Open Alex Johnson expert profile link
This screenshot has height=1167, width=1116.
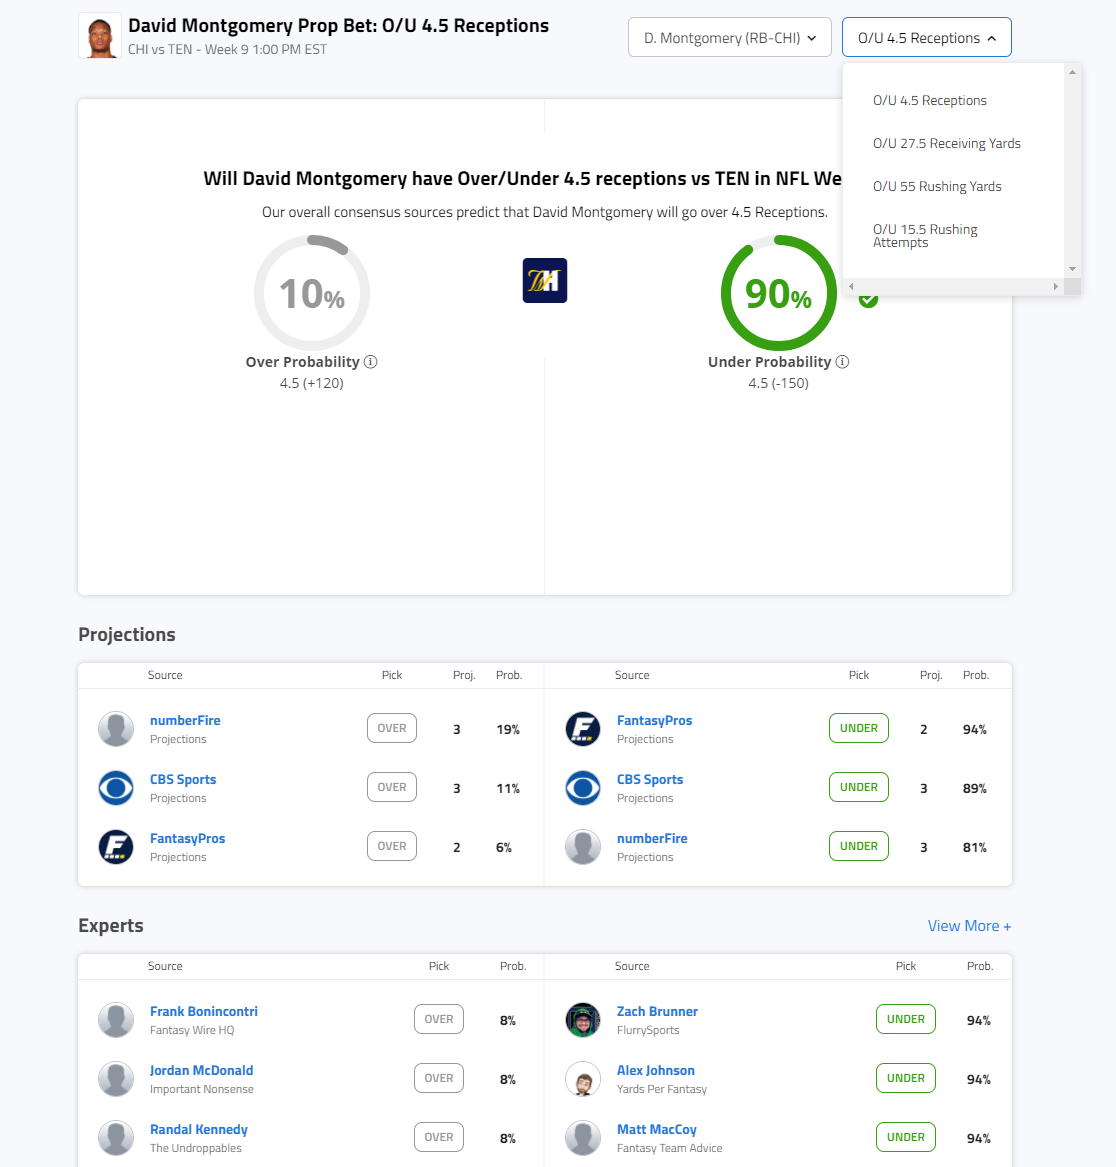656,1070
